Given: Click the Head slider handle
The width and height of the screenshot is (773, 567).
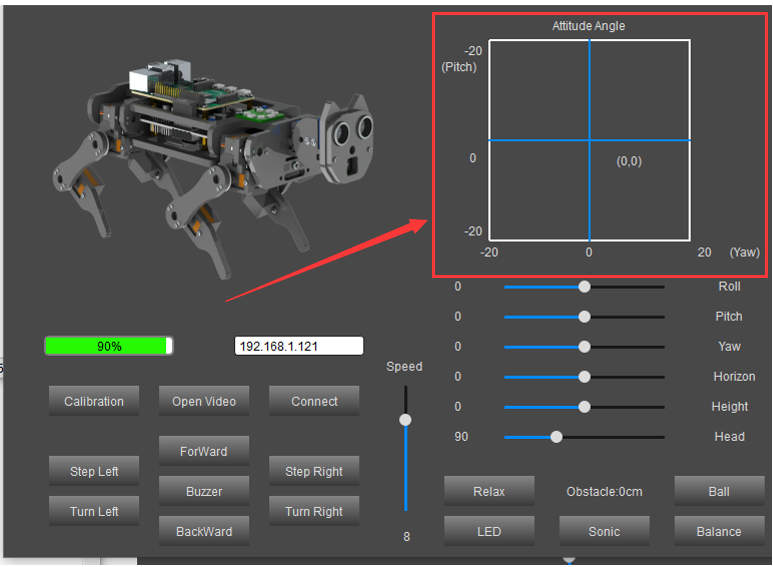Looking at the screenshot, I should click(556, 437).
